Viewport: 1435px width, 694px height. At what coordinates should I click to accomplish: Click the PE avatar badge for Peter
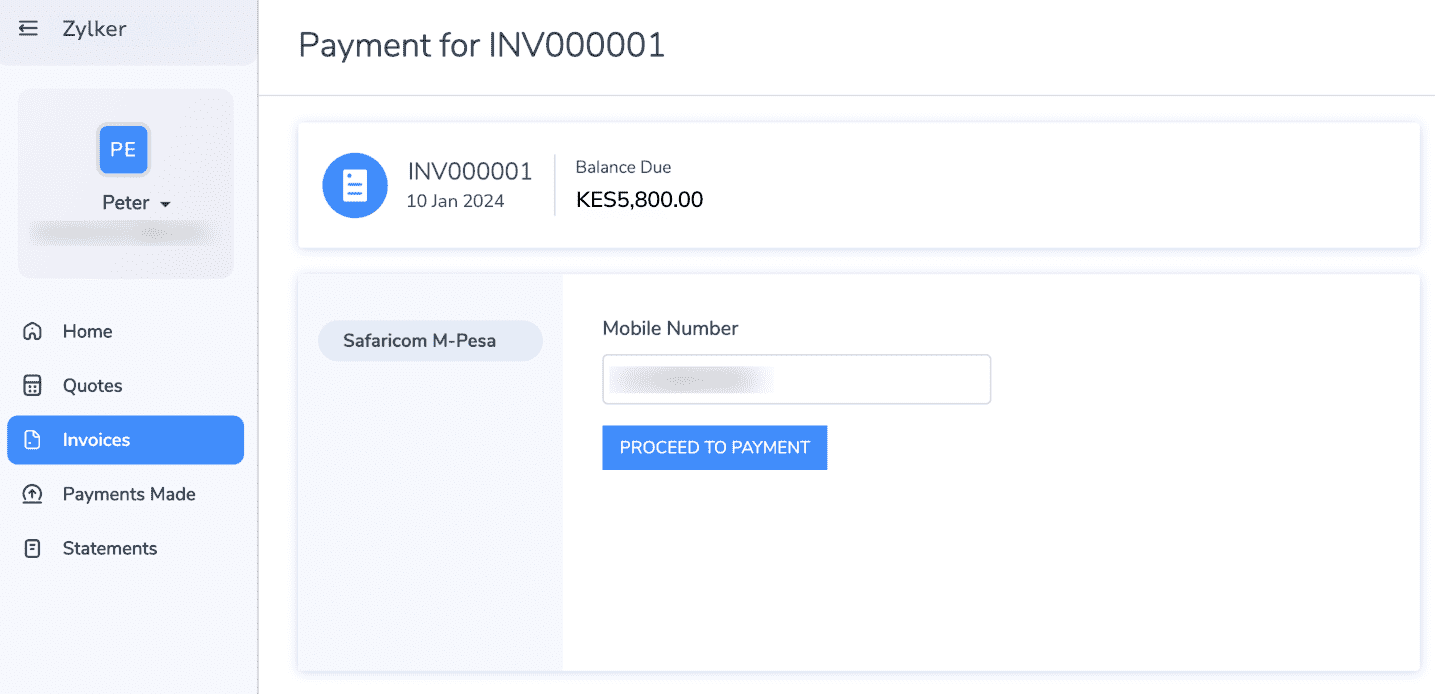(122, 149)
